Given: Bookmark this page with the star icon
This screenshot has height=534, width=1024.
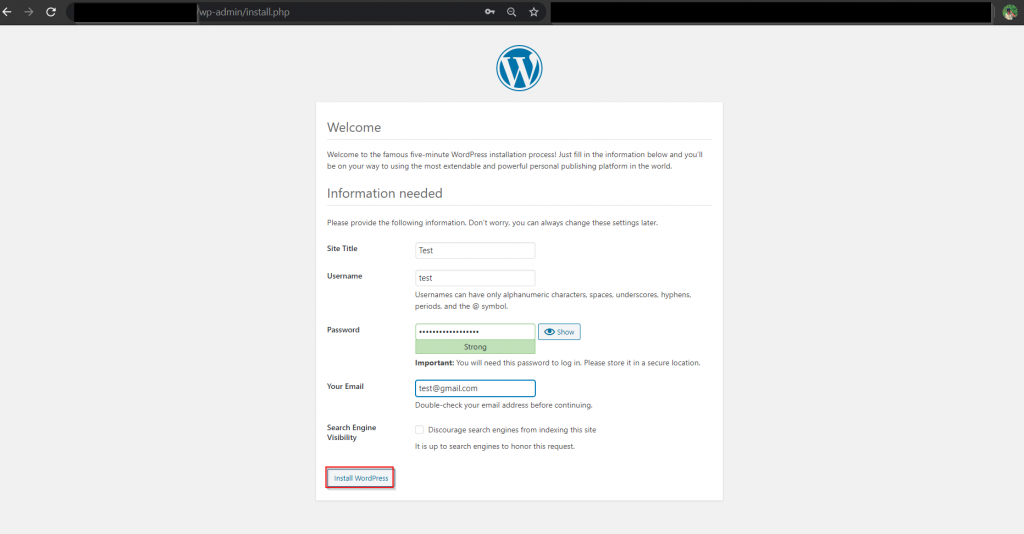Looking at the screenshot, I should [x=534, y=12].
